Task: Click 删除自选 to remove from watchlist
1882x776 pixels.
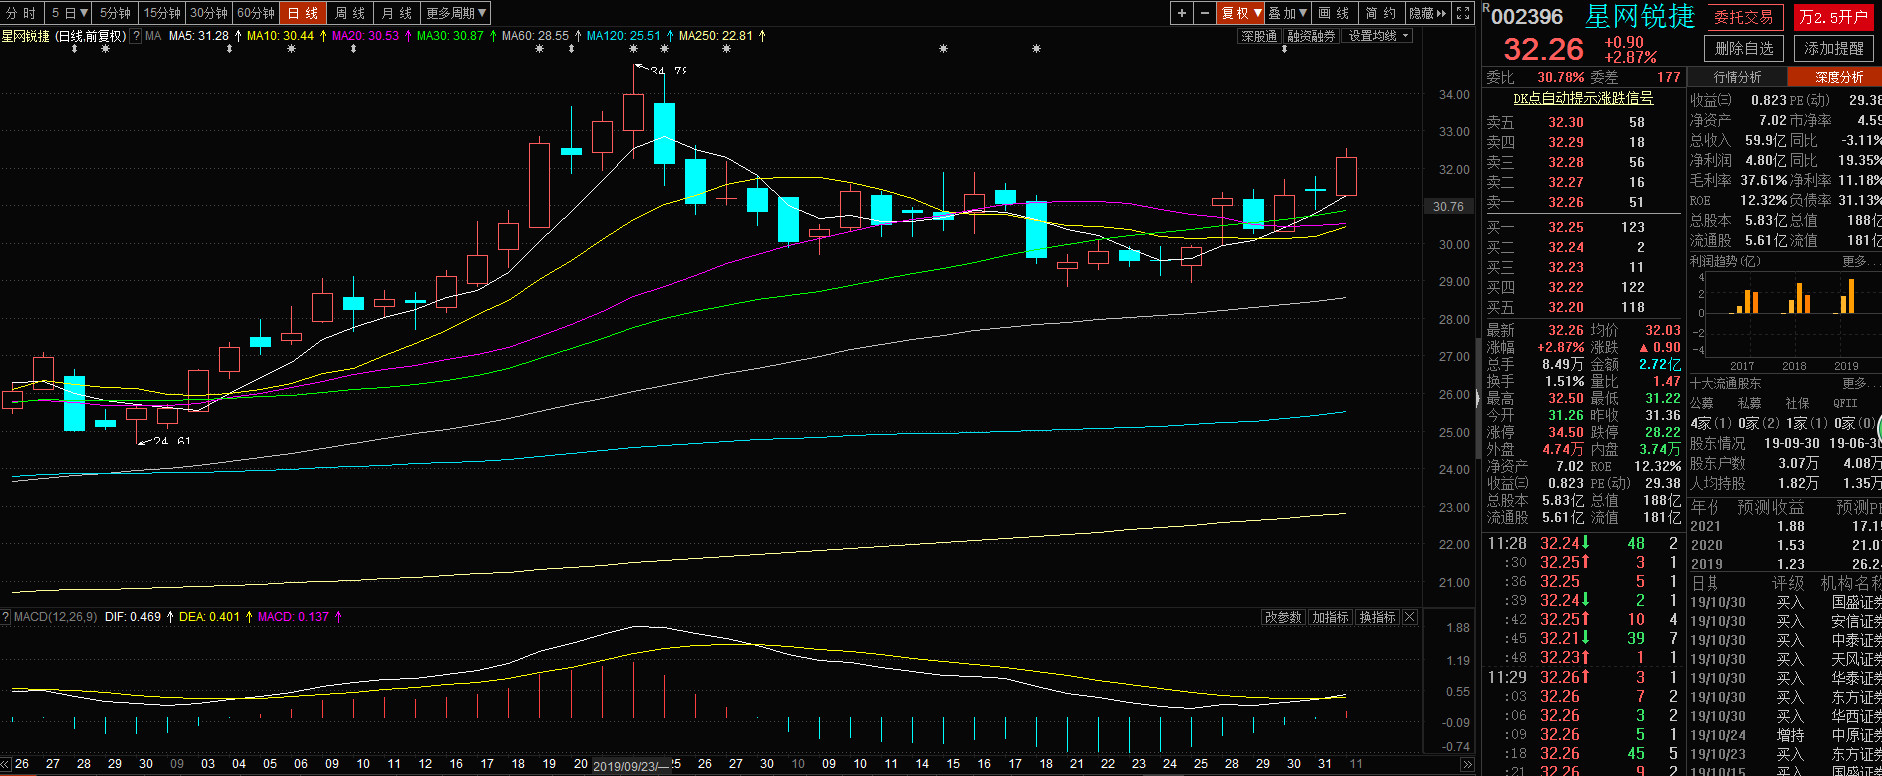Action: tap(1743, 48)
